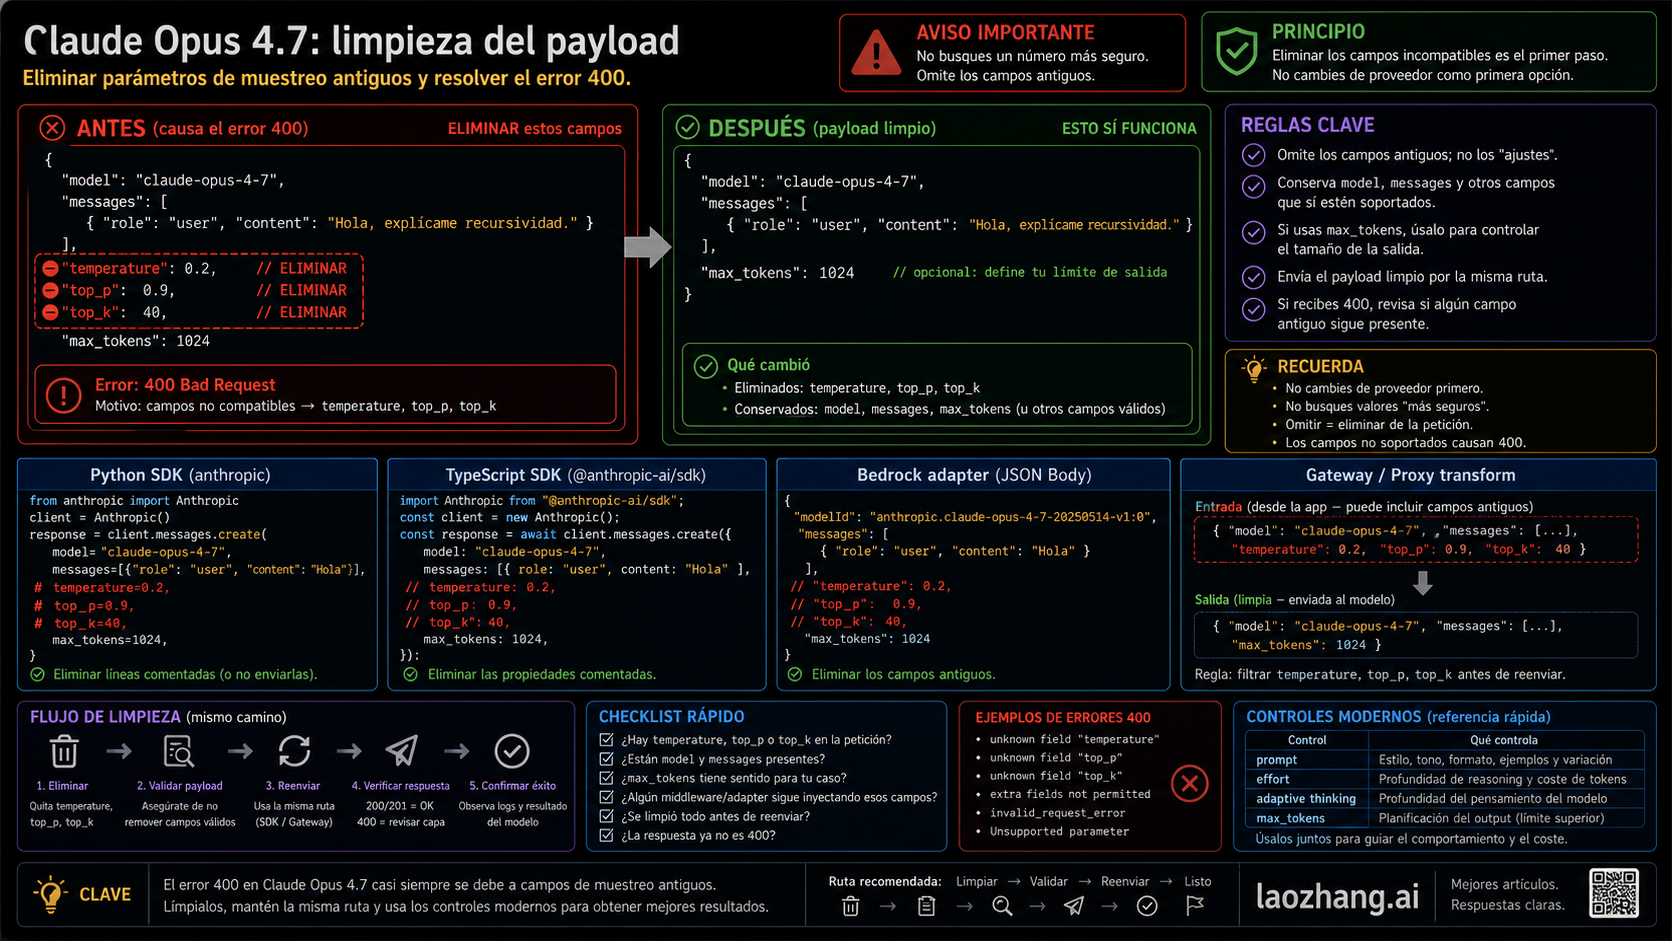Click the red X circle in Ejemplos de errores 400
1672x941 pixels.
(x=1190, y=784)
